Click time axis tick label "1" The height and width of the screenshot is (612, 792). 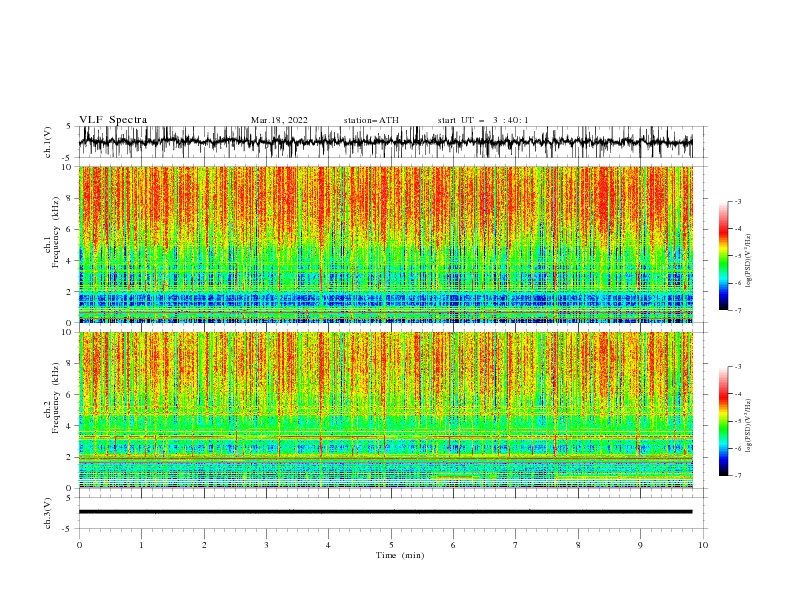pos(141,545)
